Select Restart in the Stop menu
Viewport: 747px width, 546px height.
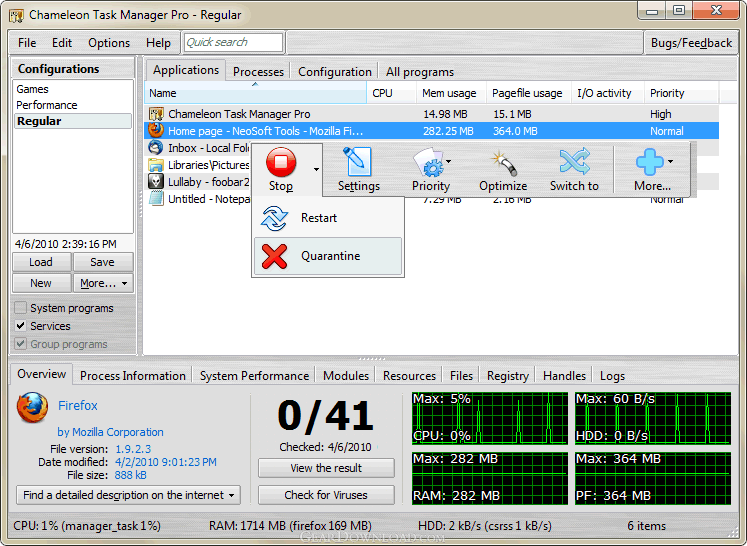(x=318, y=218)
